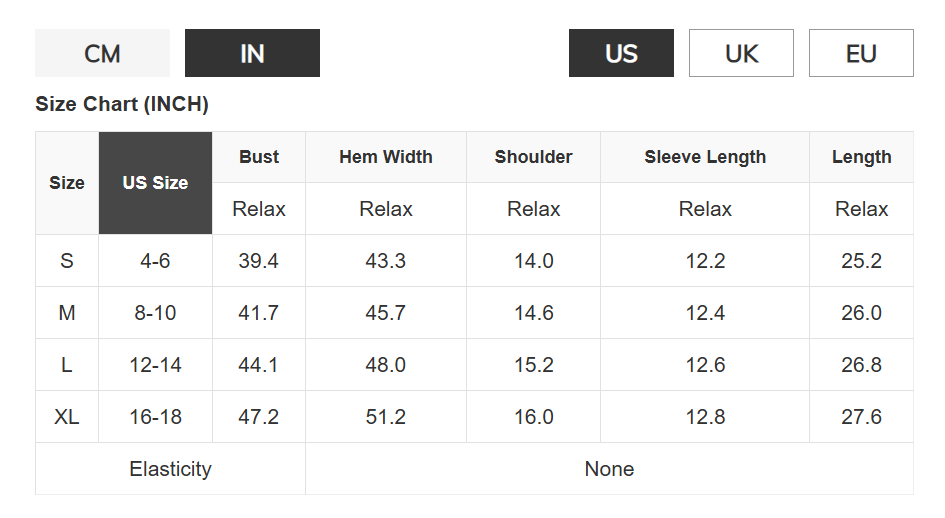Image resolution: width=945 pixels, height=518 pixels.
Task: Click the Length column header
Action: [861, 157]
